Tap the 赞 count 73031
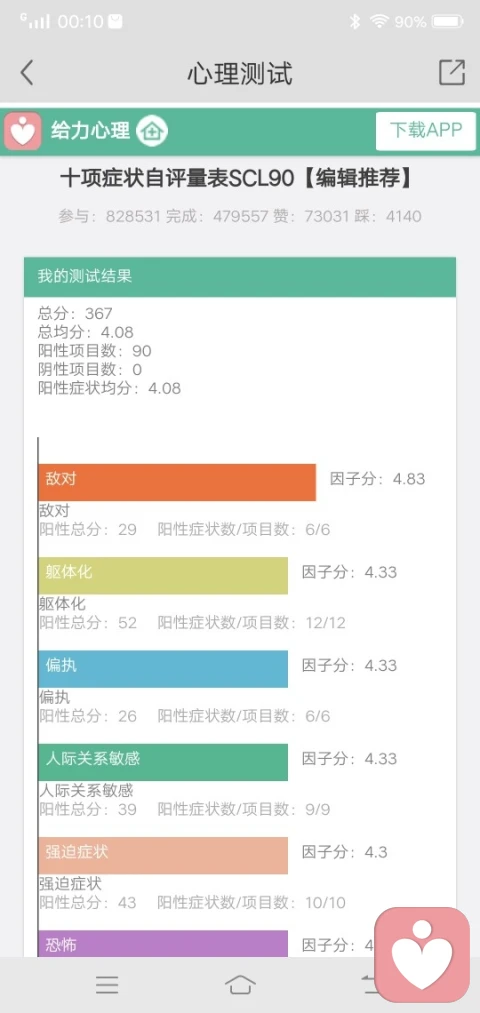480x1013 pixels. pos(311,216)
